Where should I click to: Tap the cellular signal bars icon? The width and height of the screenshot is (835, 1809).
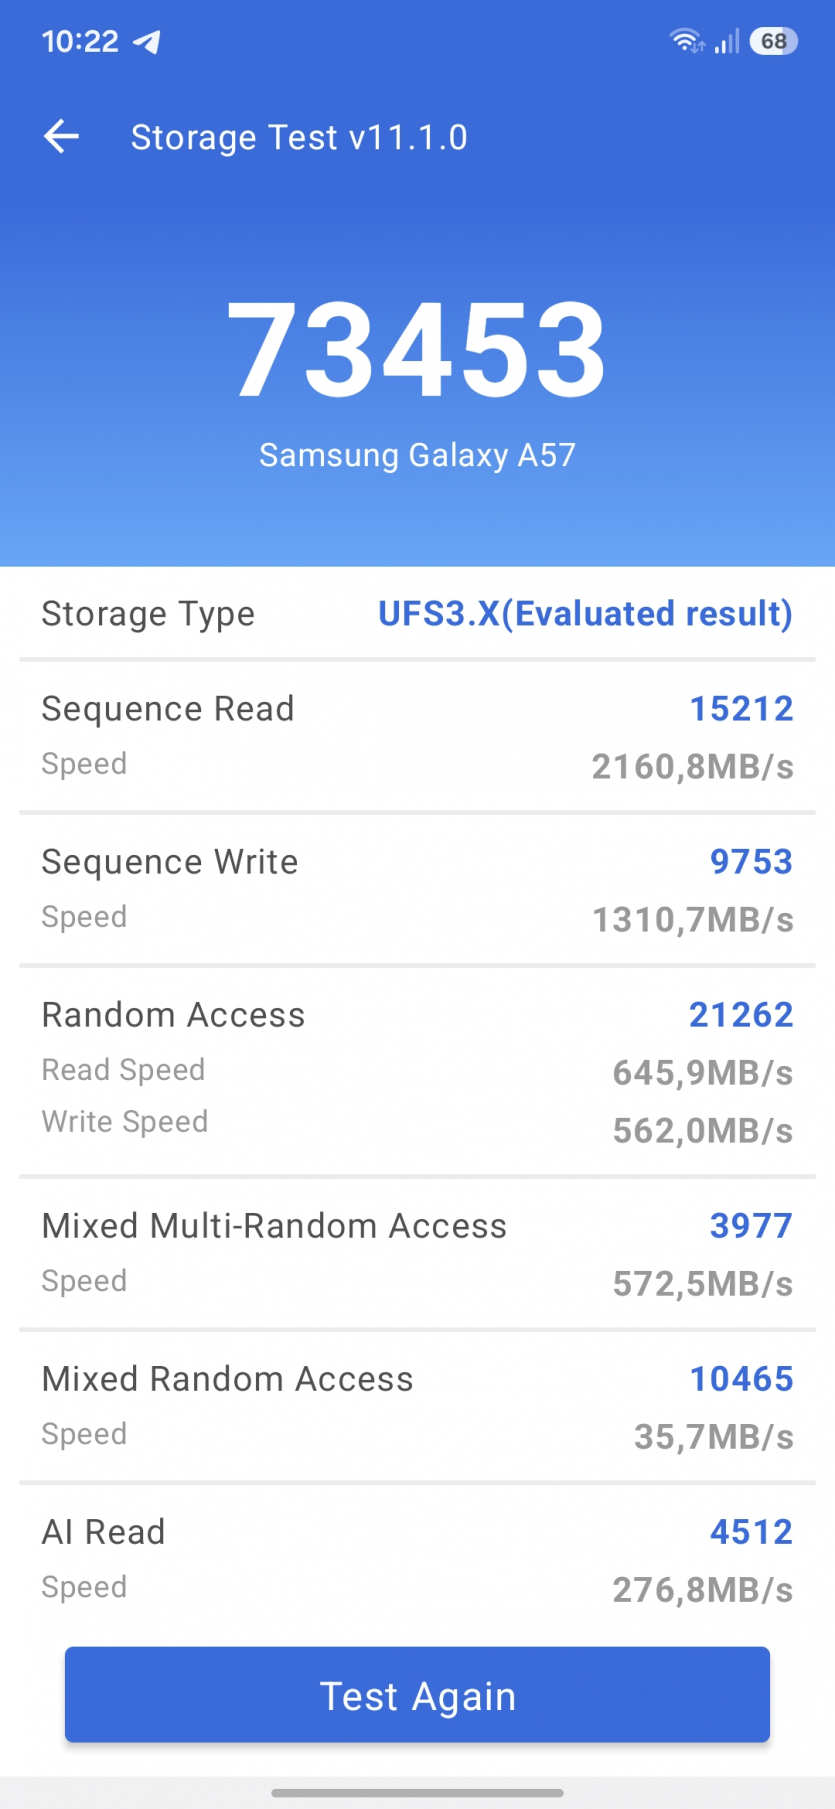click(727, 41)
